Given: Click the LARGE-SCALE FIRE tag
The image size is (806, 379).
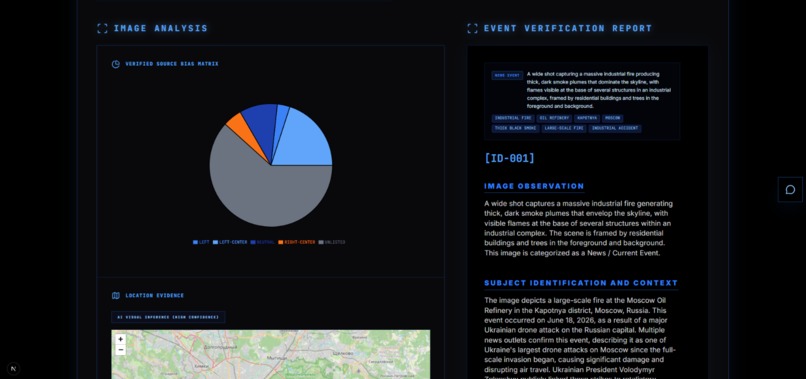Looking at the screenshot, I should [564, 129].
